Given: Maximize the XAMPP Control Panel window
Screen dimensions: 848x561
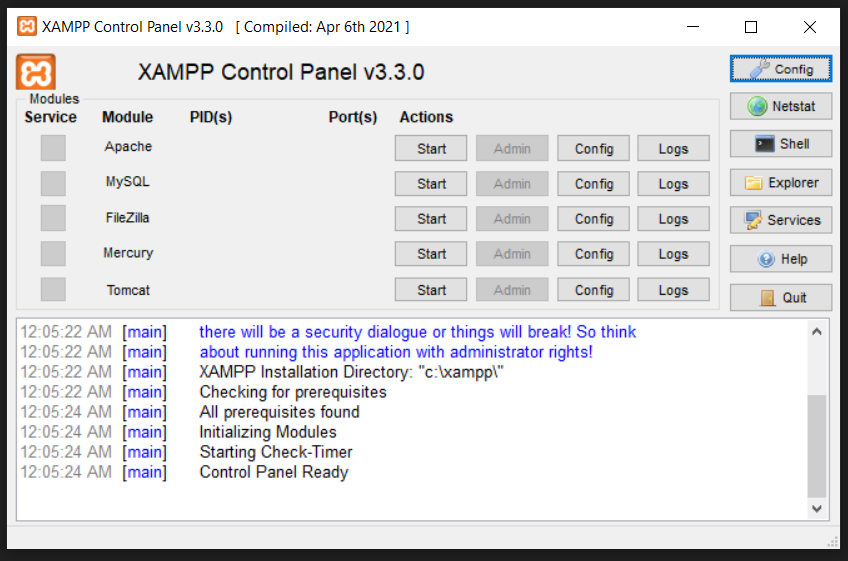Looking at the screenshot, I should 751,27.
